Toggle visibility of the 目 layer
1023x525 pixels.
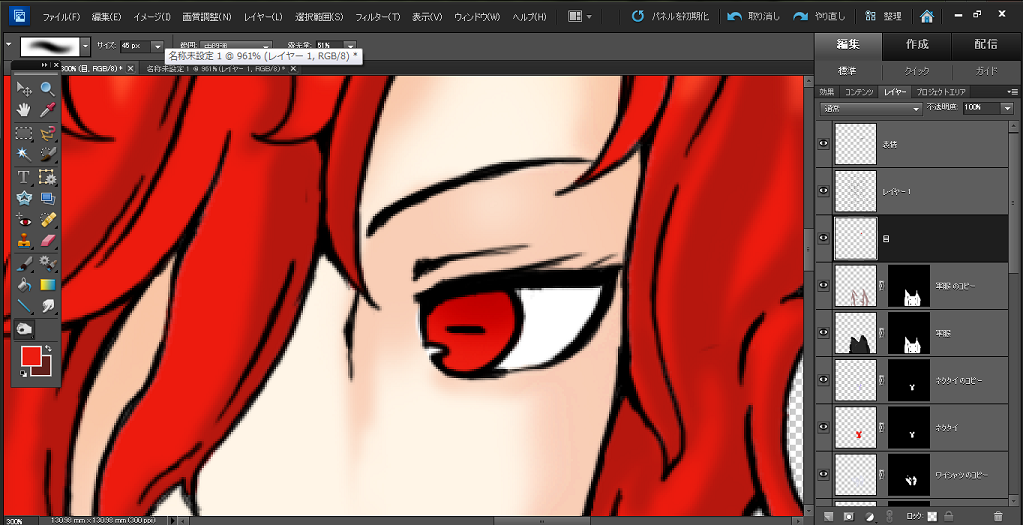tap(823, 238)
